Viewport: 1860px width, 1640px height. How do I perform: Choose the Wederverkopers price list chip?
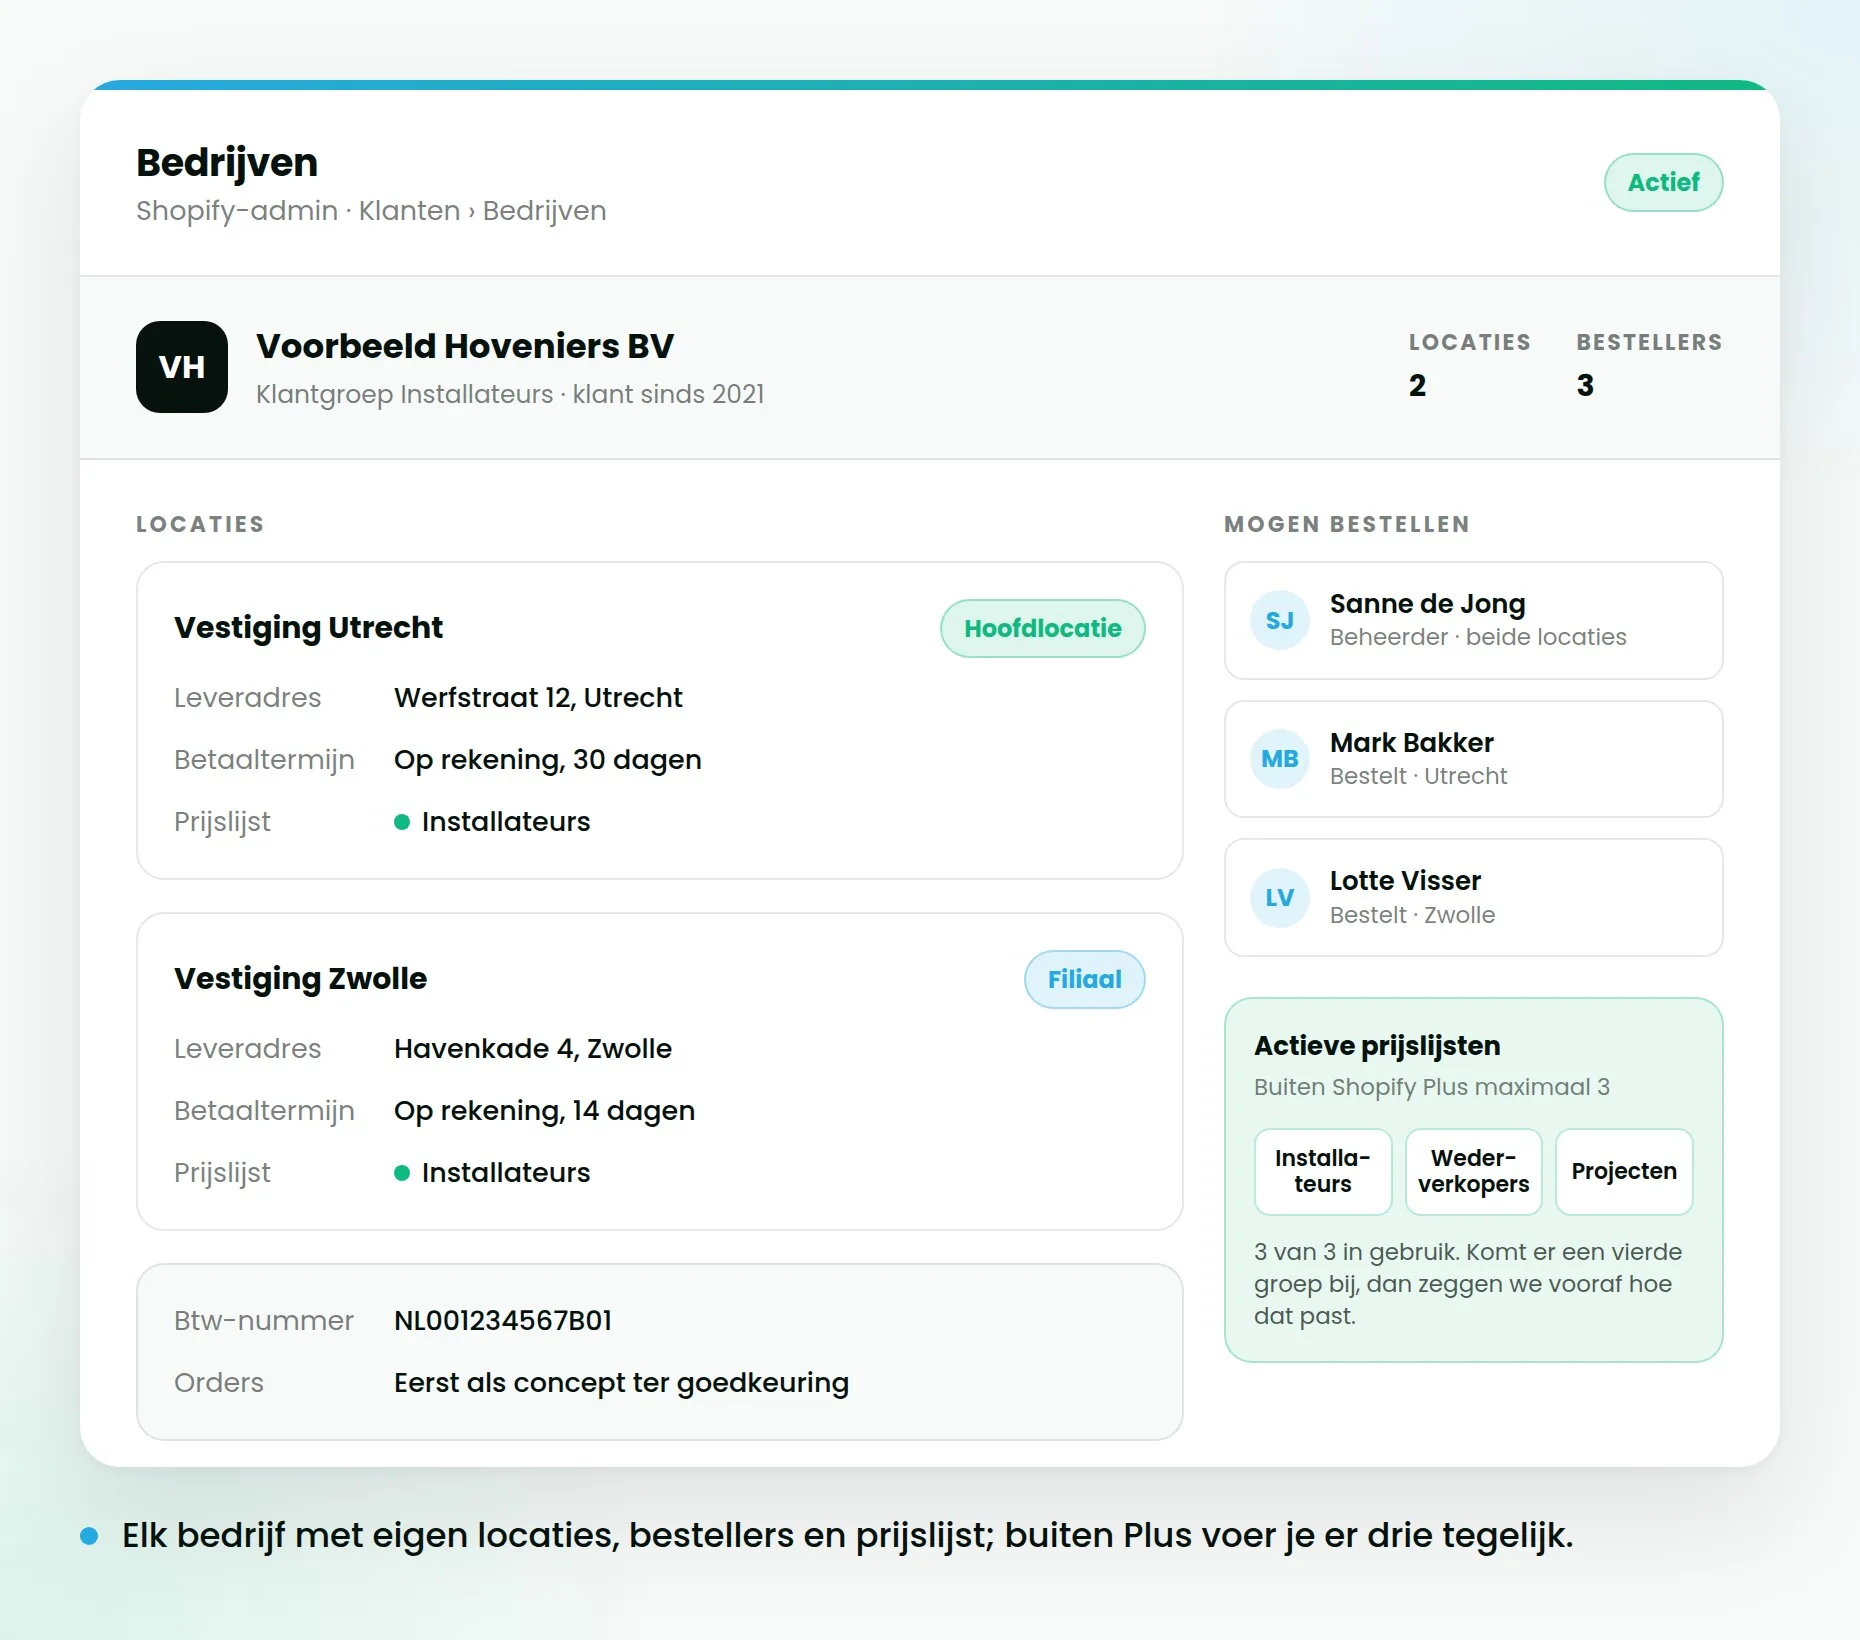point(1474,1171)
